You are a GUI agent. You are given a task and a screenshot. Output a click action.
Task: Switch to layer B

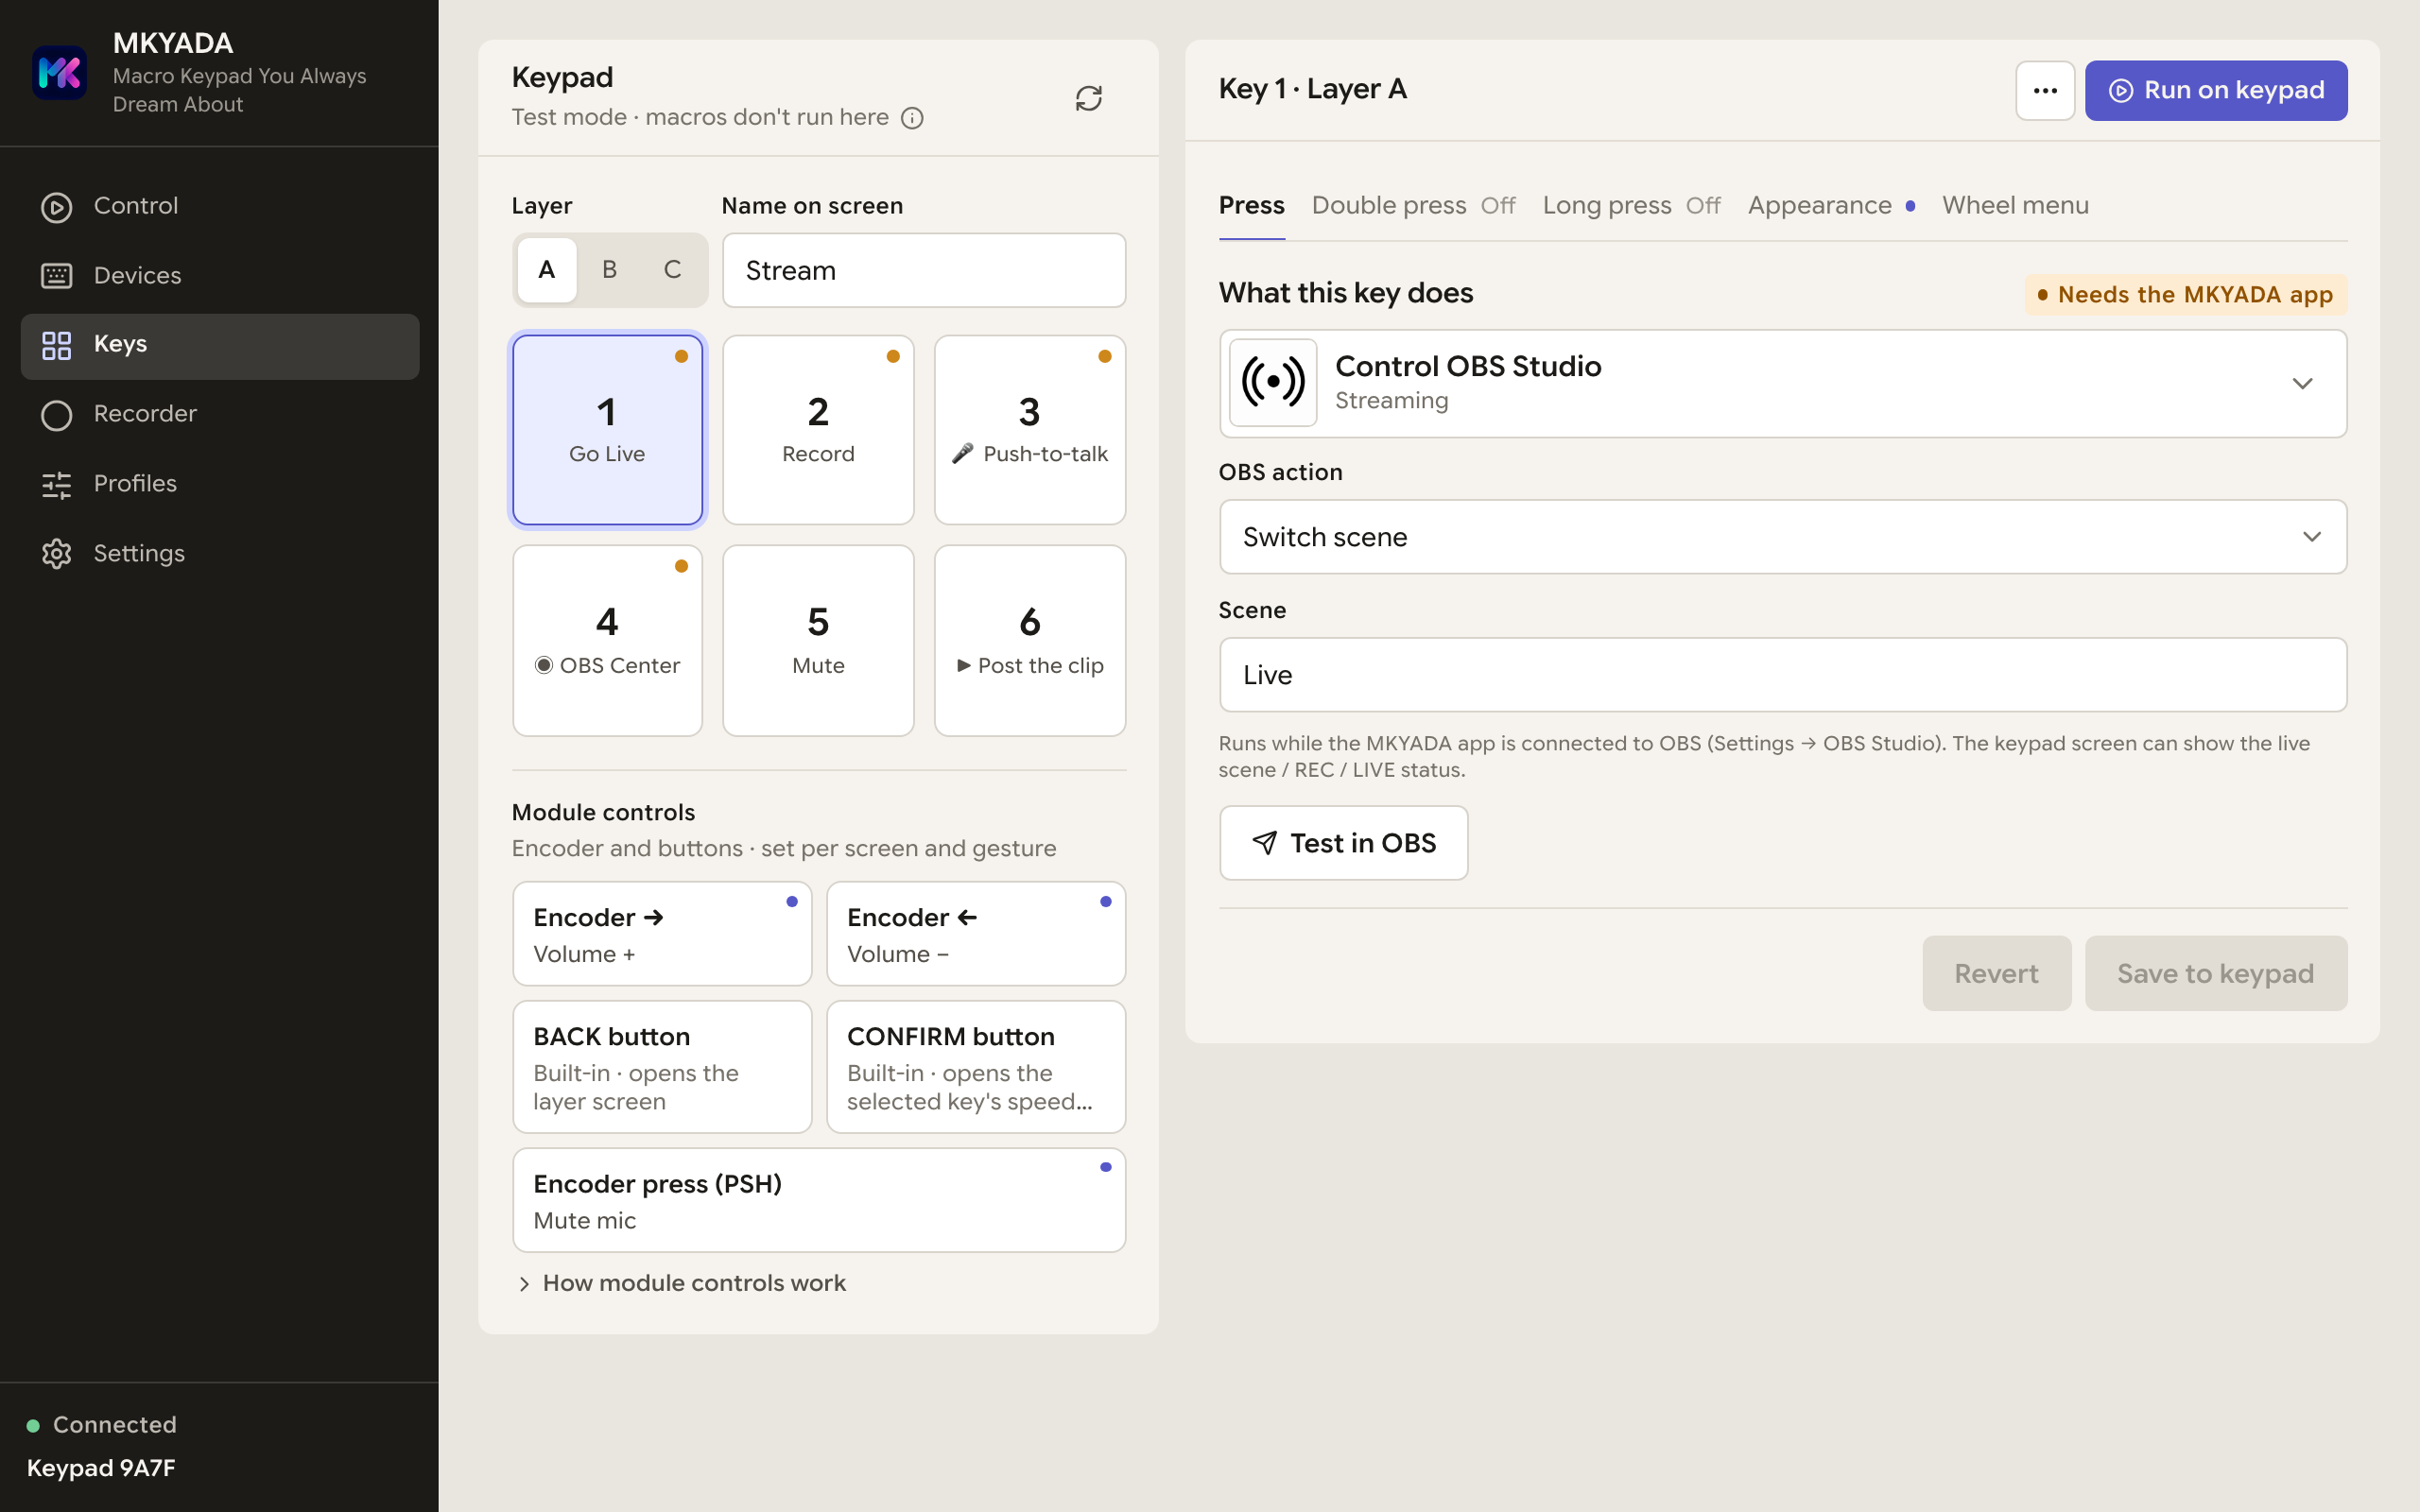[609, 270]
